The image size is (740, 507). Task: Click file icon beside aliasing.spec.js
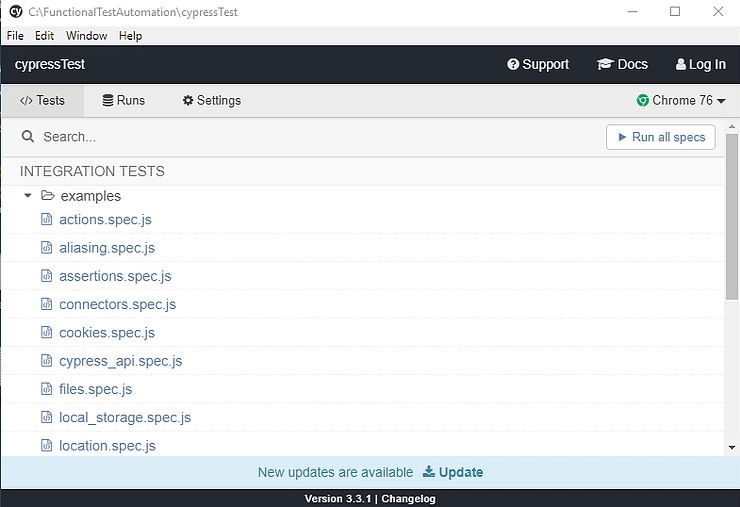click(46, 247)
